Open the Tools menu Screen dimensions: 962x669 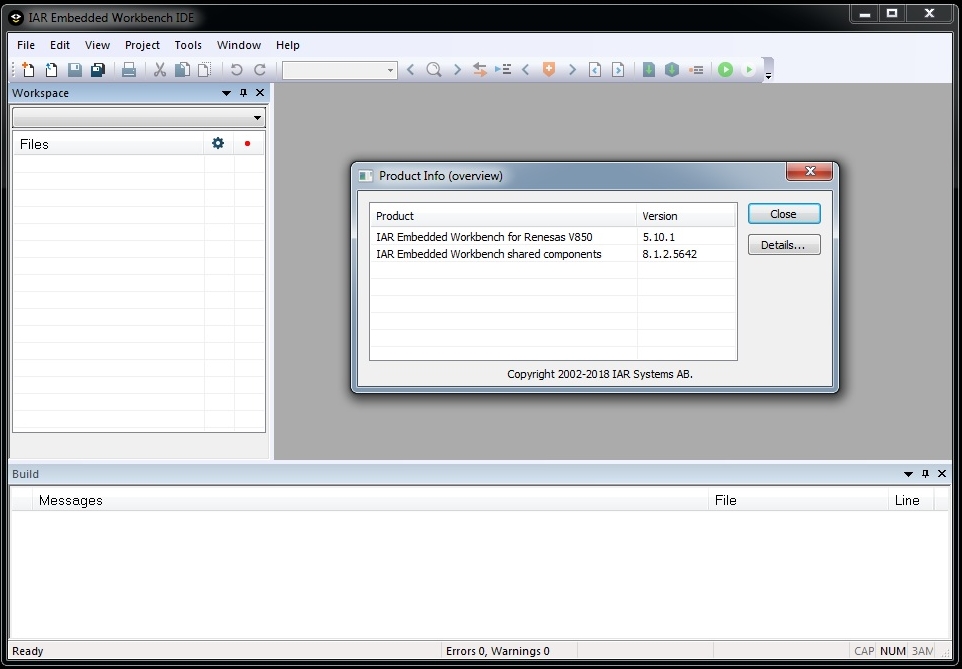point(188,45)
